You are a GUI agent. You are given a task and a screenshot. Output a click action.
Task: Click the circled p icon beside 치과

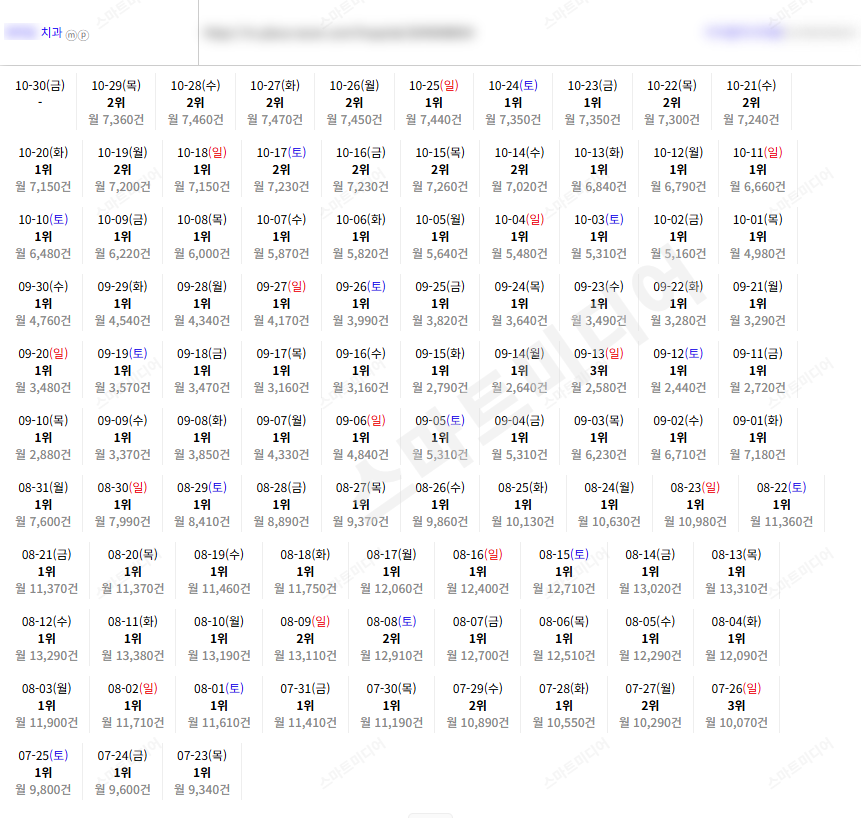click(x=83, y=36)
